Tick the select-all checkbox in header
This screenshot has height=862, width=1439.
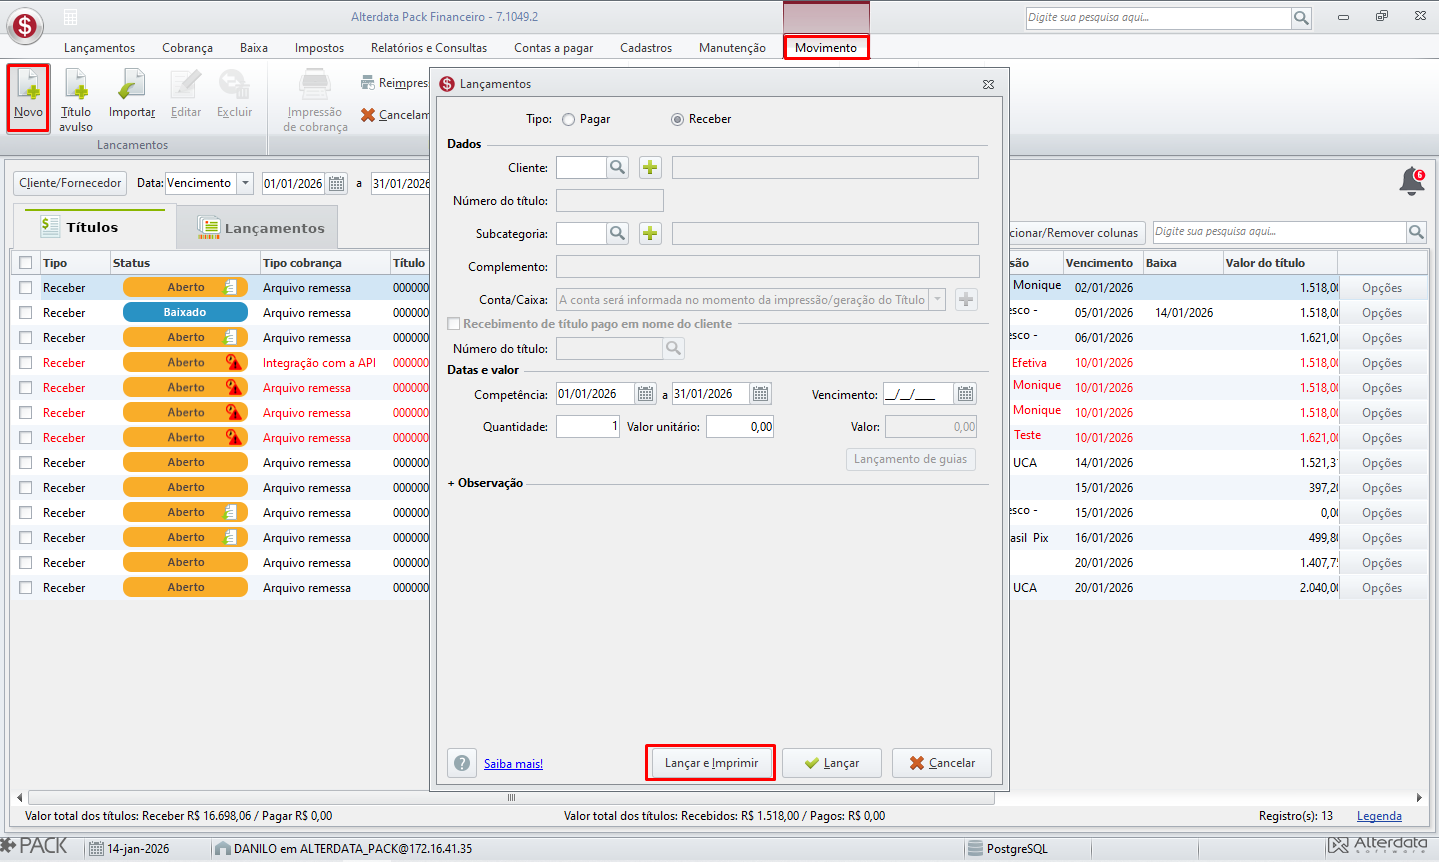point(26,263)
